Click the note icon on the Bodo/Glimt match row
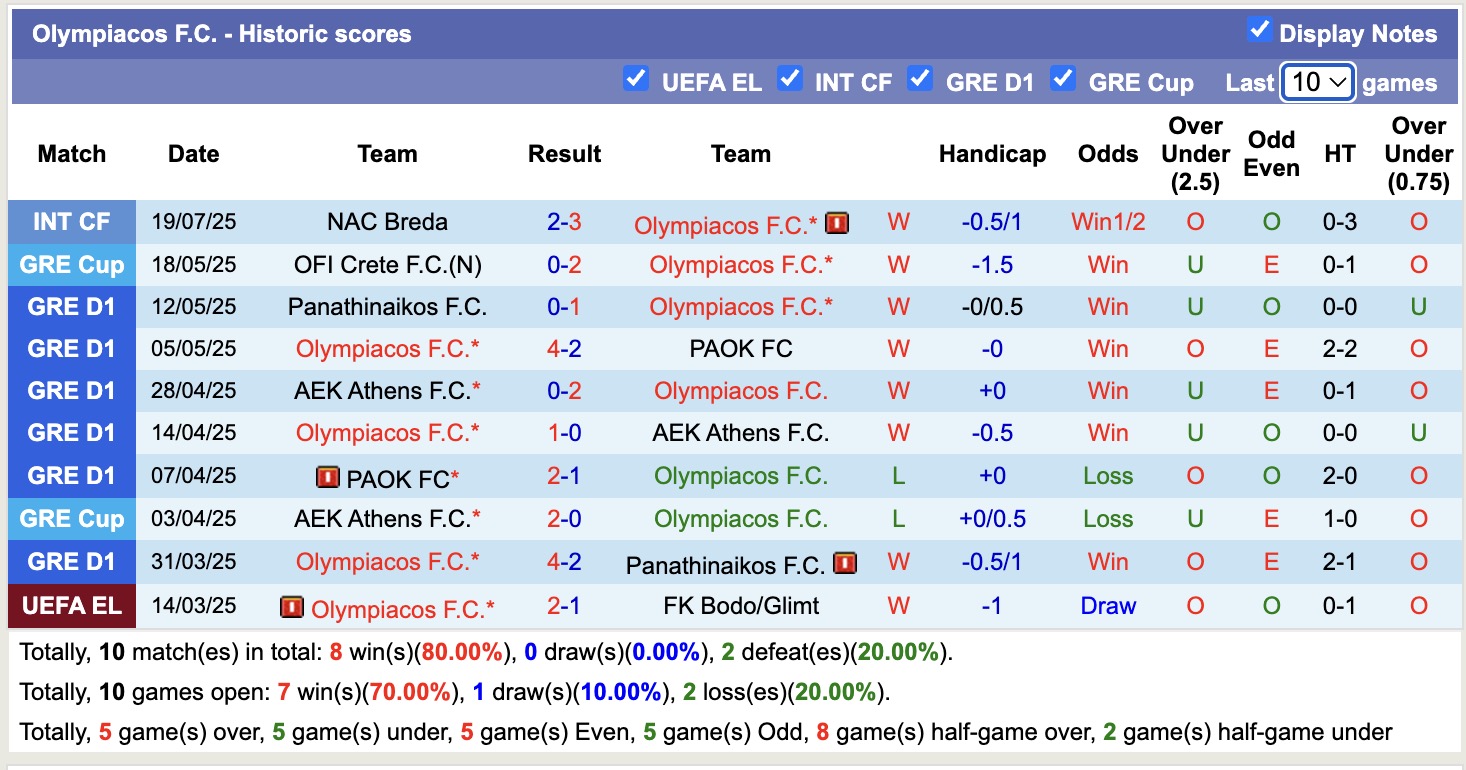This screenshot has width=1466, height=770. pyautogui.click(x=292, y=605)
